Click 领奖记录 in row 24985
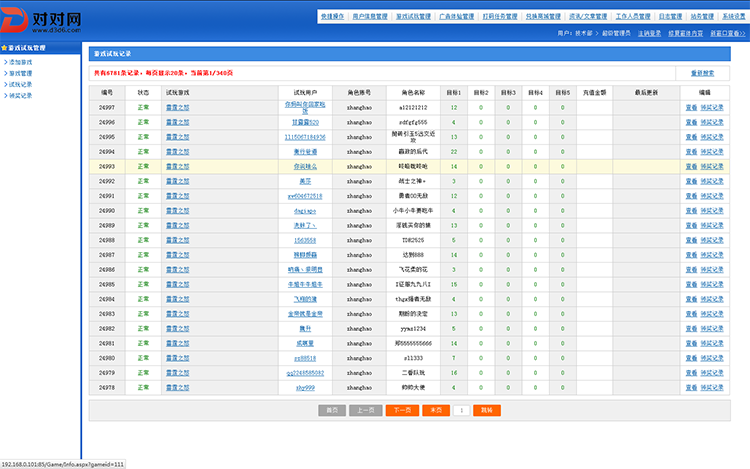Viewport: 750px width, 469px height. [x=712, y=284]
